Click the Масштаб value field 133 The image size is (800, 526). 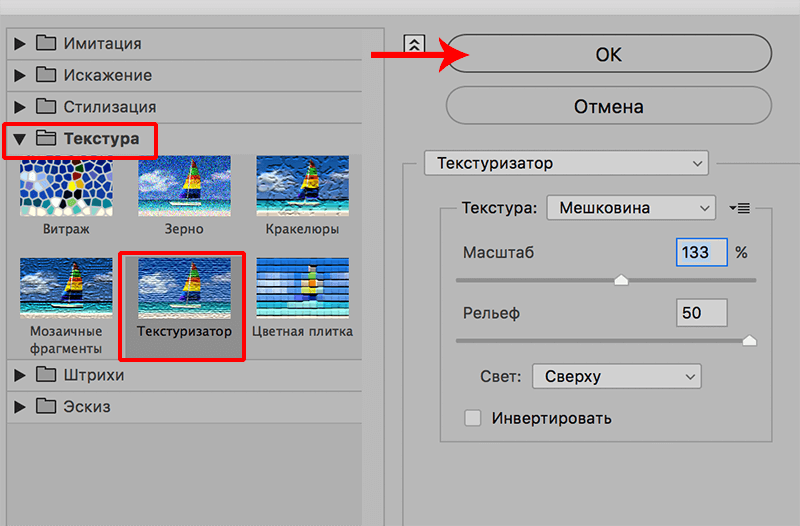coord(702,252)
